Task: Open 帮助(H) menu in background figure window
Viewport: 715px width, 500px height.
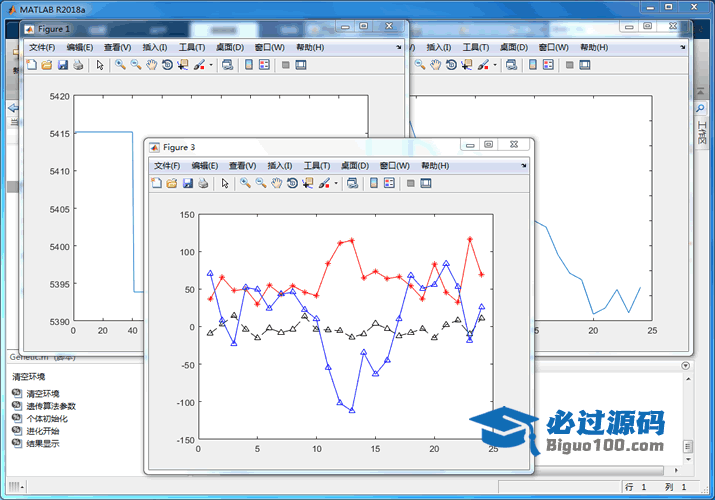Action: [594, 47]
